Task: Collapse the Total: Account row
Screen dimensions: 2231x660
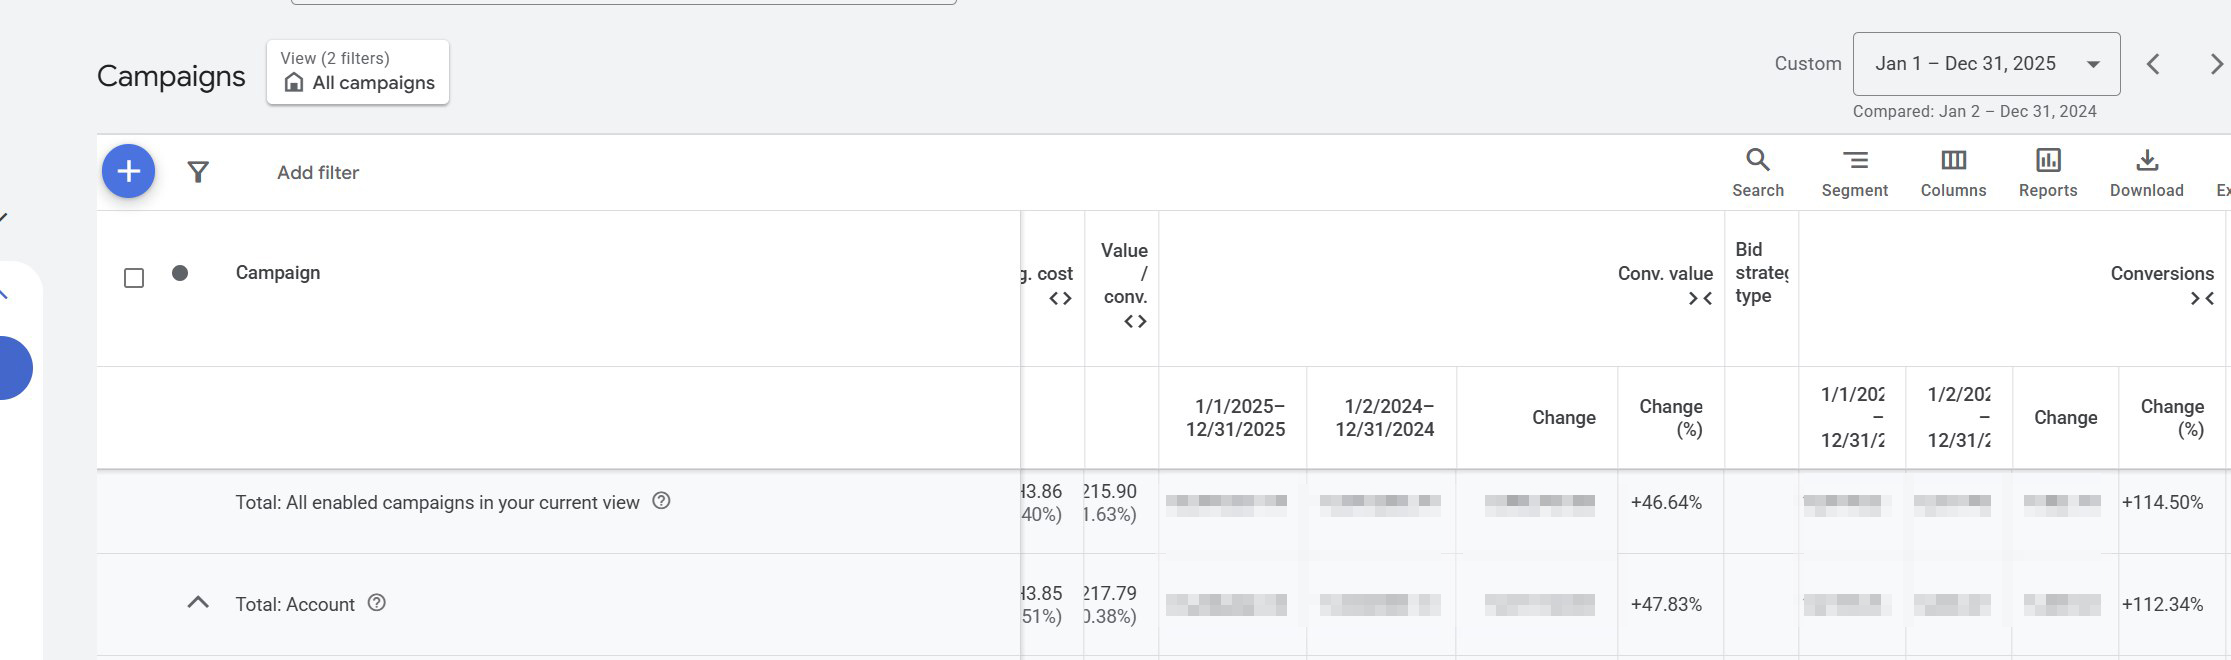Action: [198, 603]
